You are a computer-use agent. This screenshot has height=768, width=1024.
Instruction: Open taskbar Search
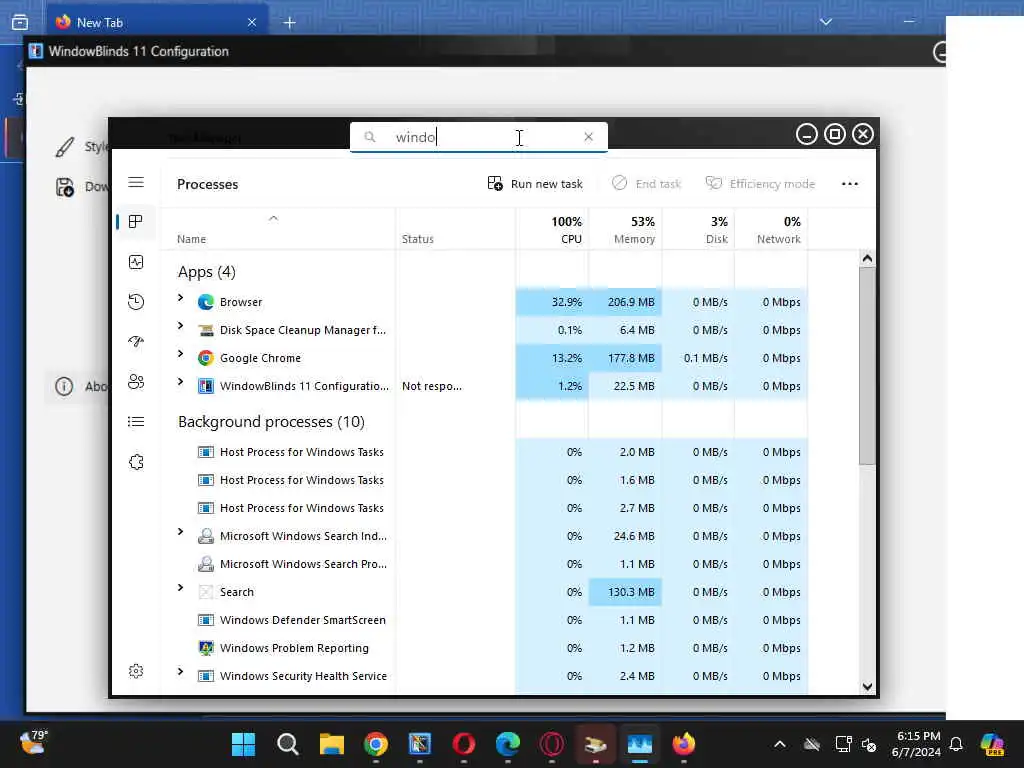point(287,744)
